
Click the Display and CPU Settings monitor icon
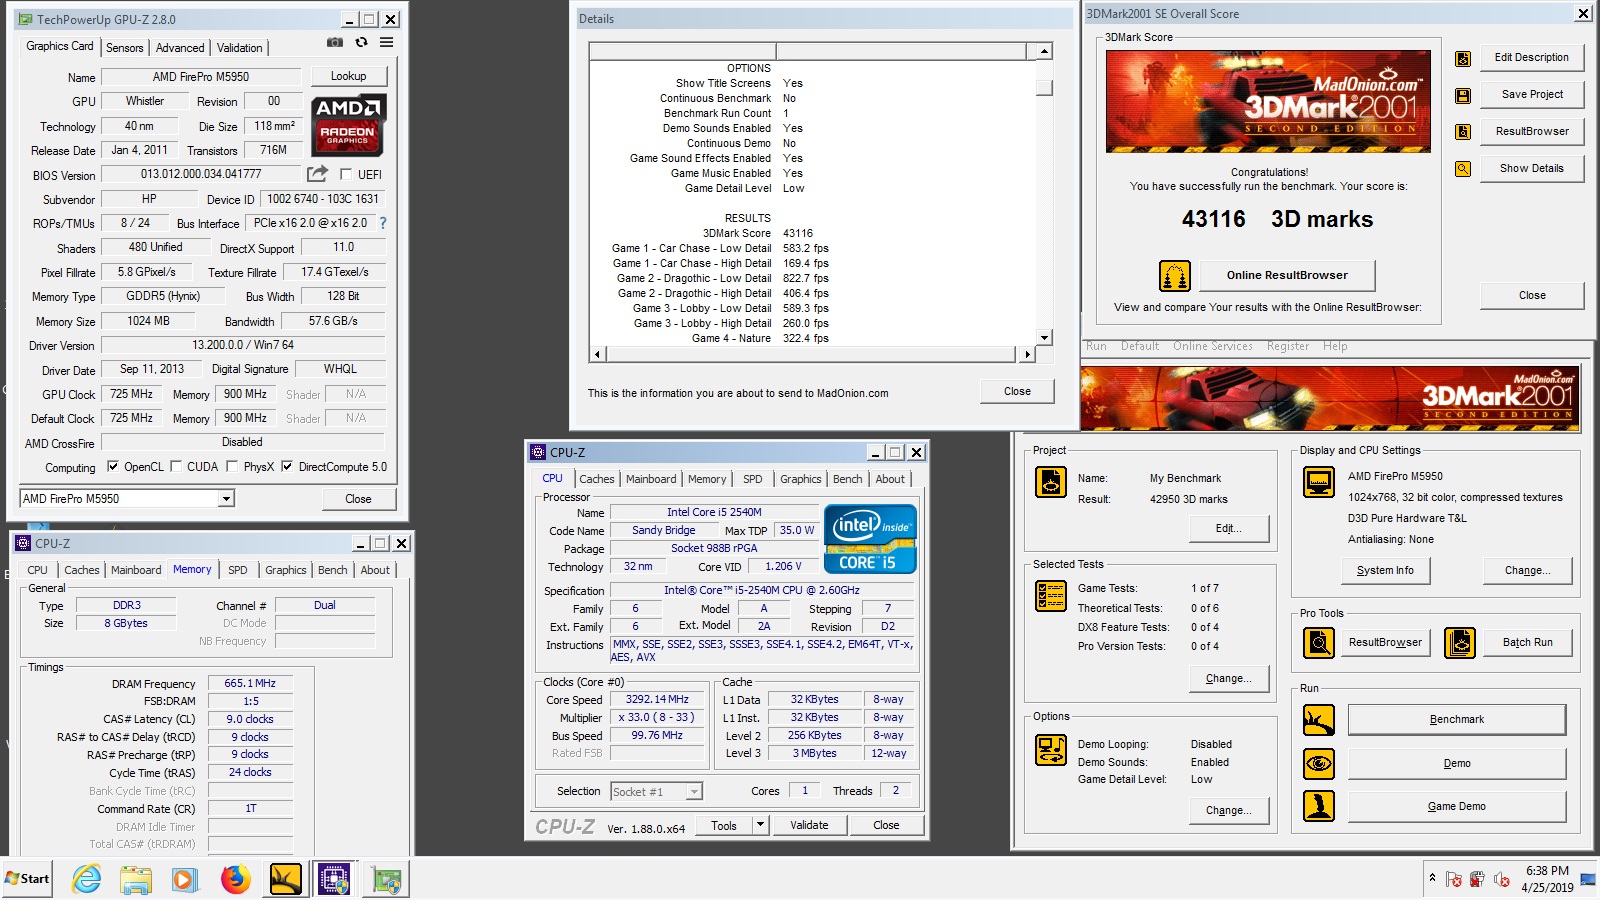pos(1319,482)
